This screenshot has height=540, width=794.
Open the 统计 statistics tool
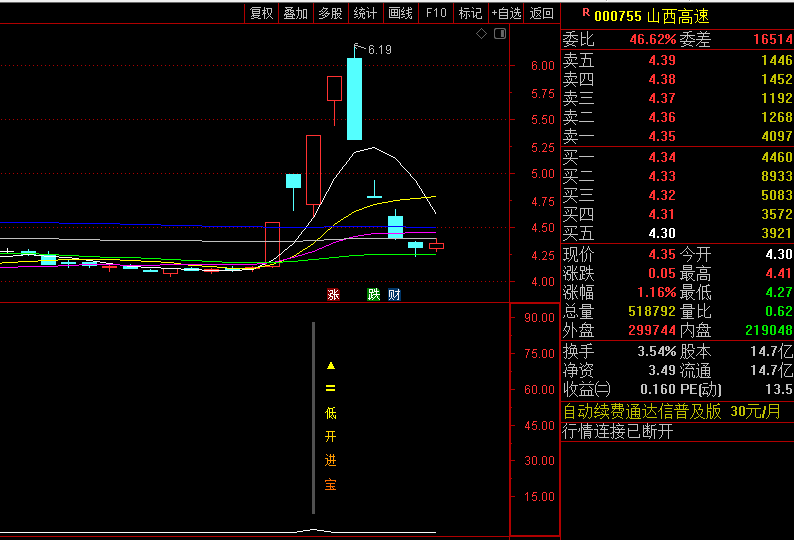click(366, 13)
